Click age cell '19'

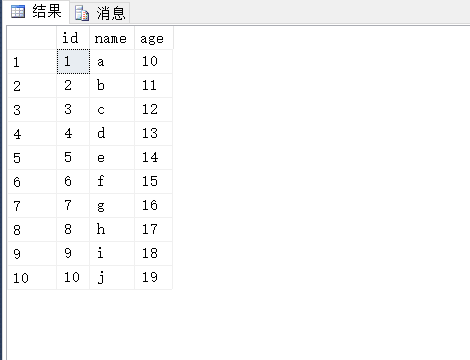click(153, 278)
